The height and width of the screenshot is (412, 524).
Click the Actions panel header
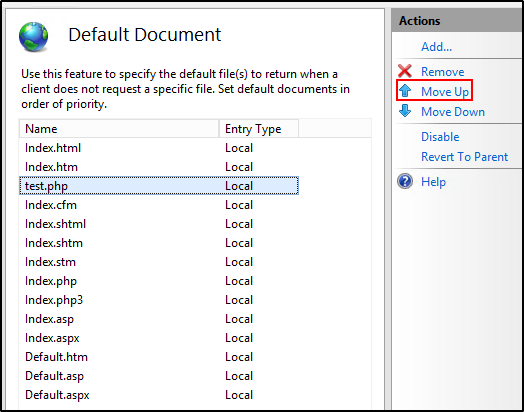(456, 21)
